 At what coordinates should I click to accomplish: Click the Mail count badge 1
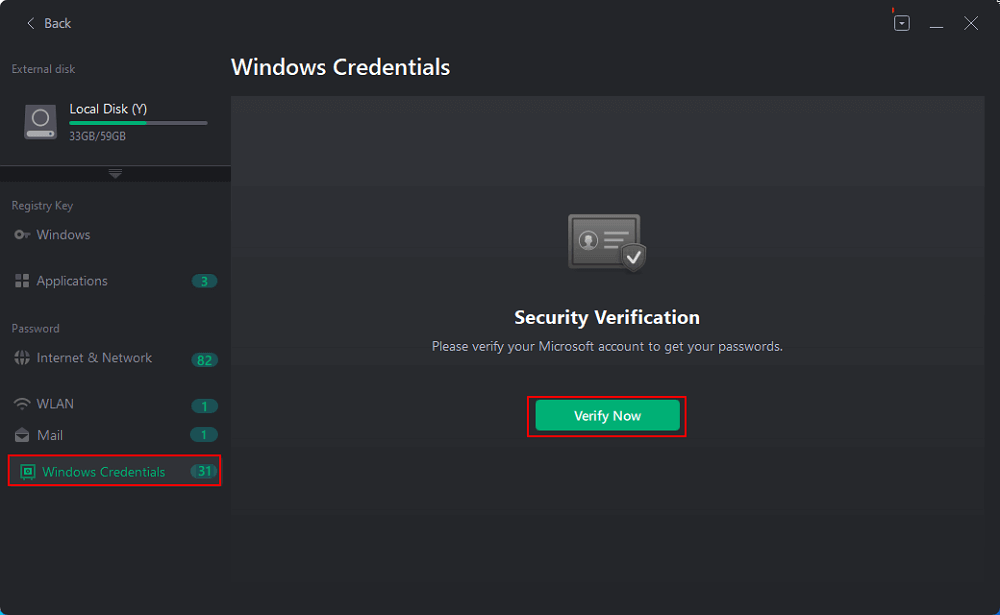pyautogui.click(x=204, y=435)
